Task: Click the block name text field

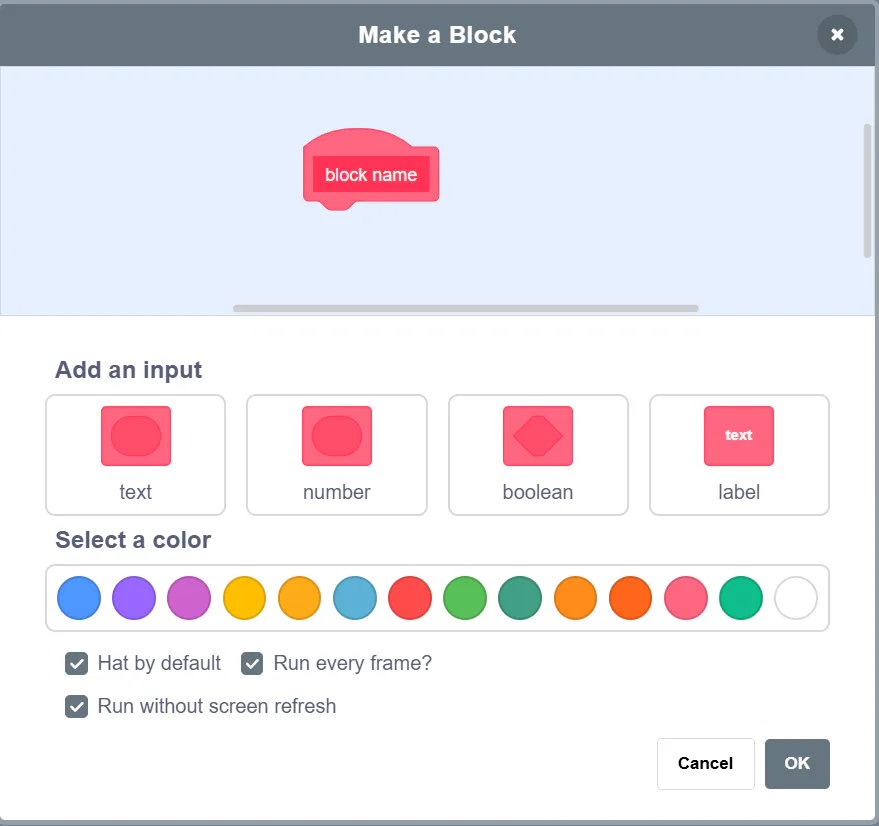Action: click(x=371, y=175)
